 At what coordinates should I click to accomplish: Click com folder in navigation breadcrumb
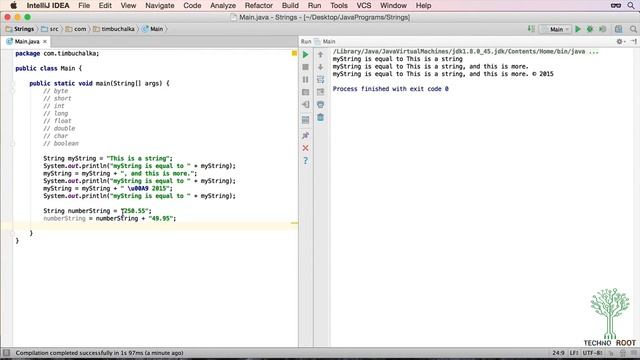tap(76, 29)
